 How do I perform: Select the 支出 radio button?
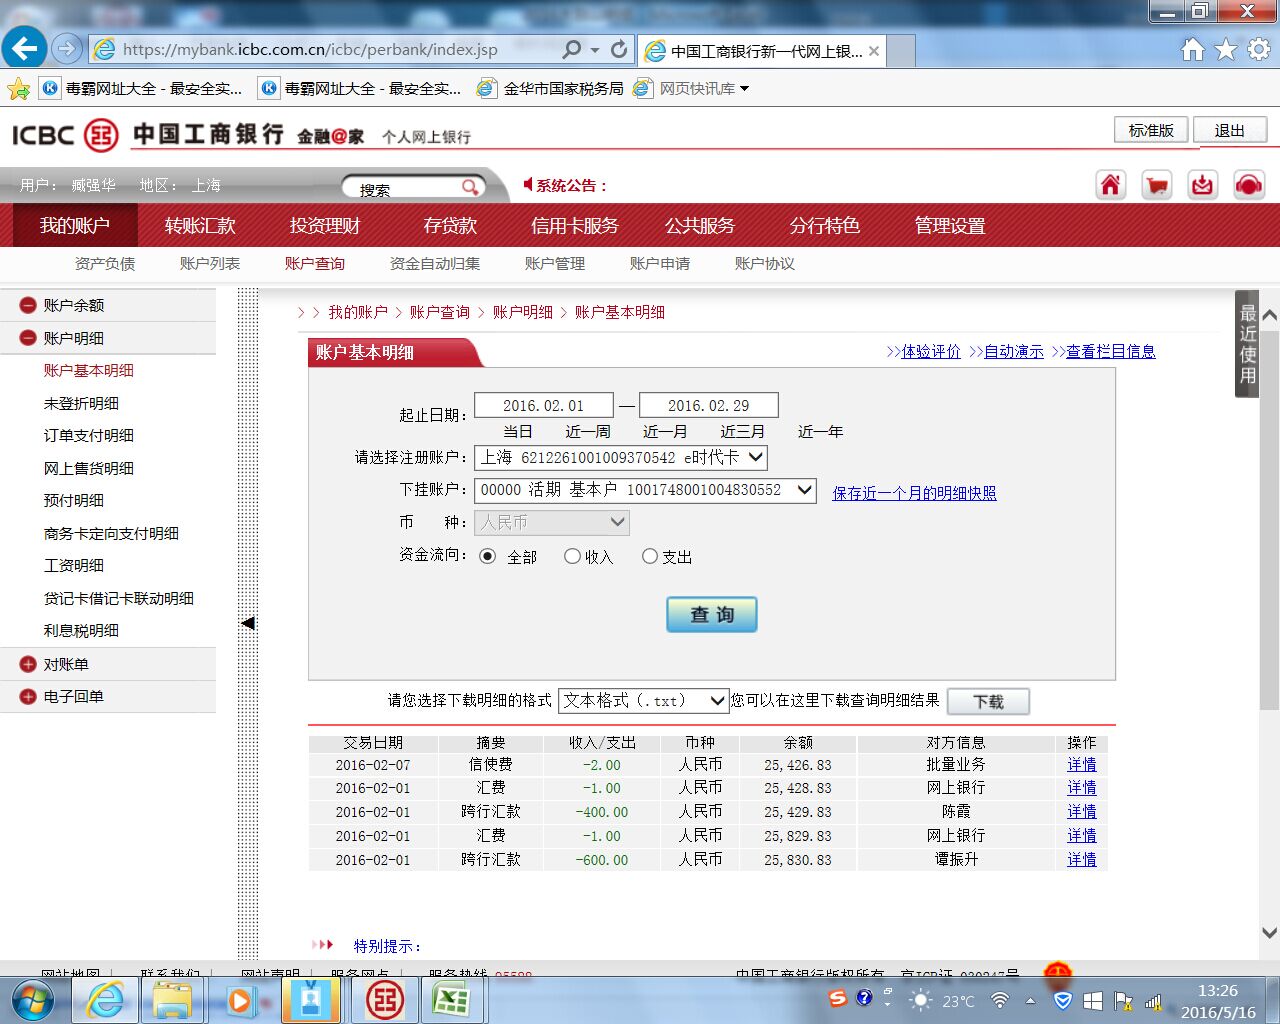click(650, 556)
